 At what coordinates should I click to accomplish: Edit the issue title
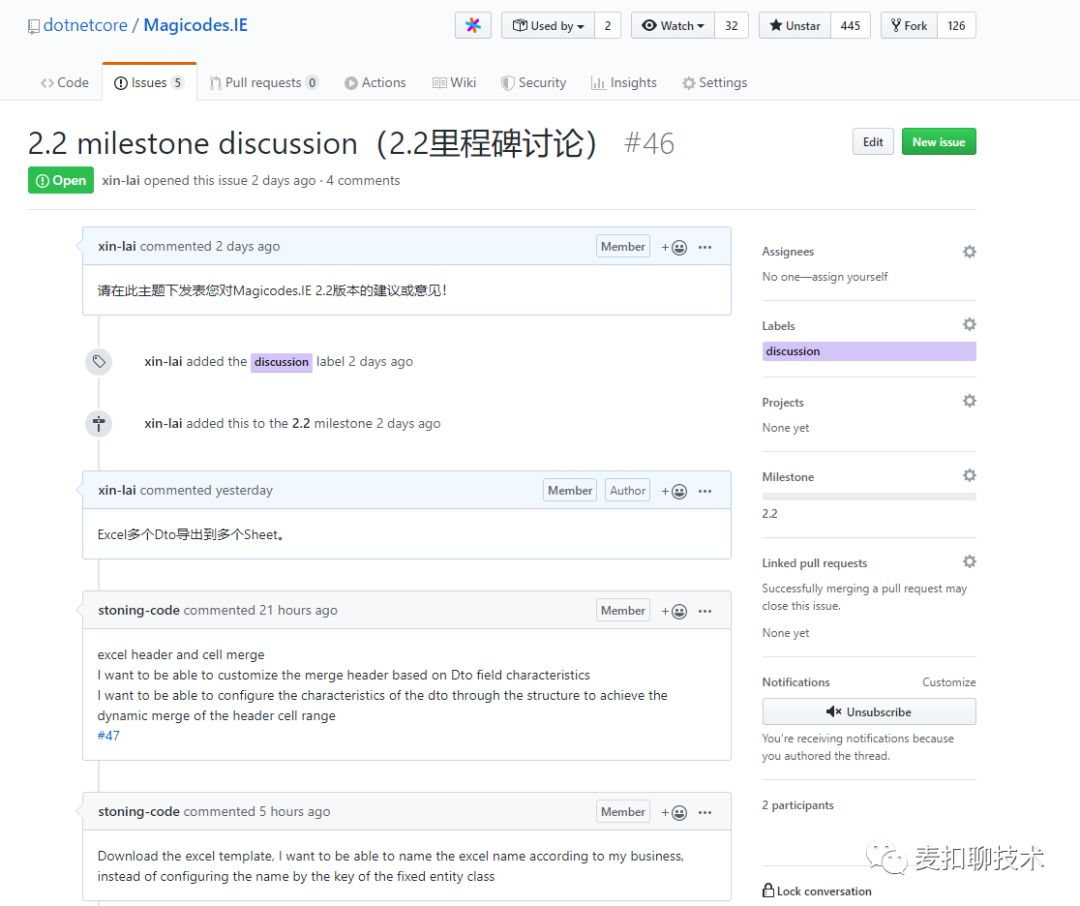pyautogui.click(x=873, y=142)
